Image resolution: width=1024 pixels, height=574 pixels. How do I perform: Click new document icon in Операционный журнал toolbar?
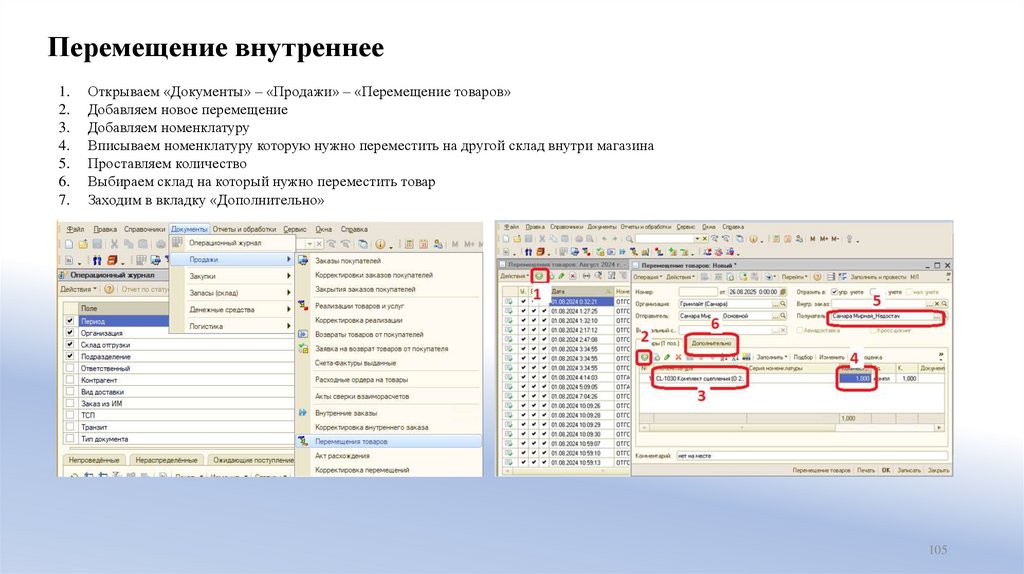pos(69,244)
